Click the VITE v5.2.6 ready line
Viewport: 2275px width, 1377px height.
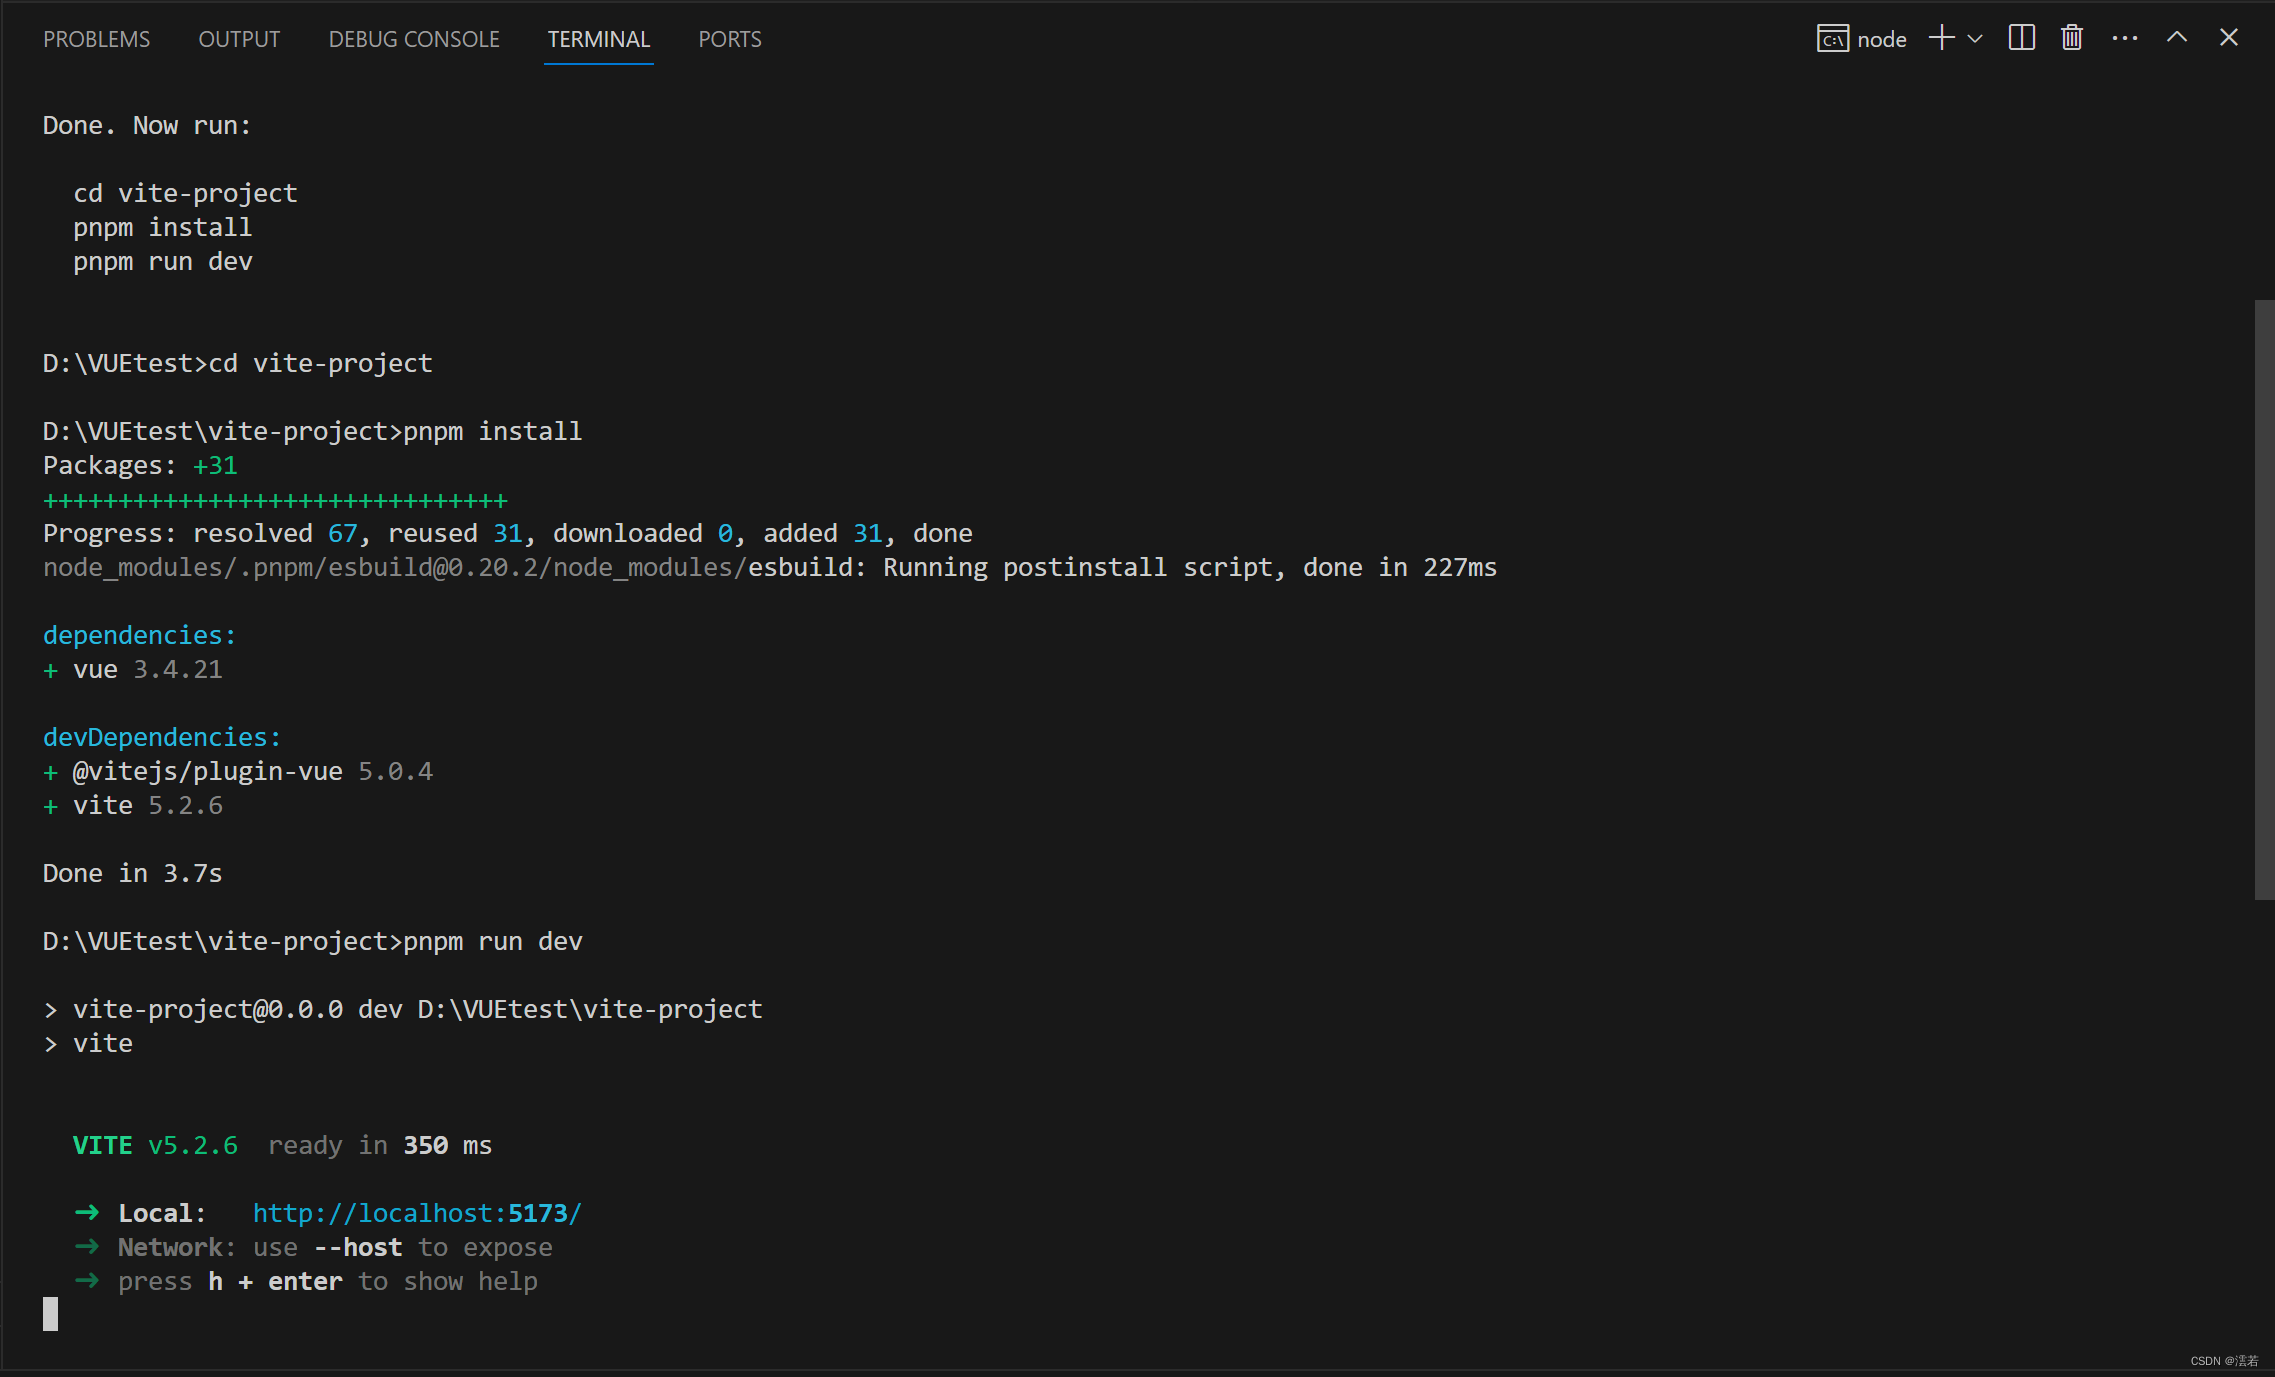[282, 1145]
